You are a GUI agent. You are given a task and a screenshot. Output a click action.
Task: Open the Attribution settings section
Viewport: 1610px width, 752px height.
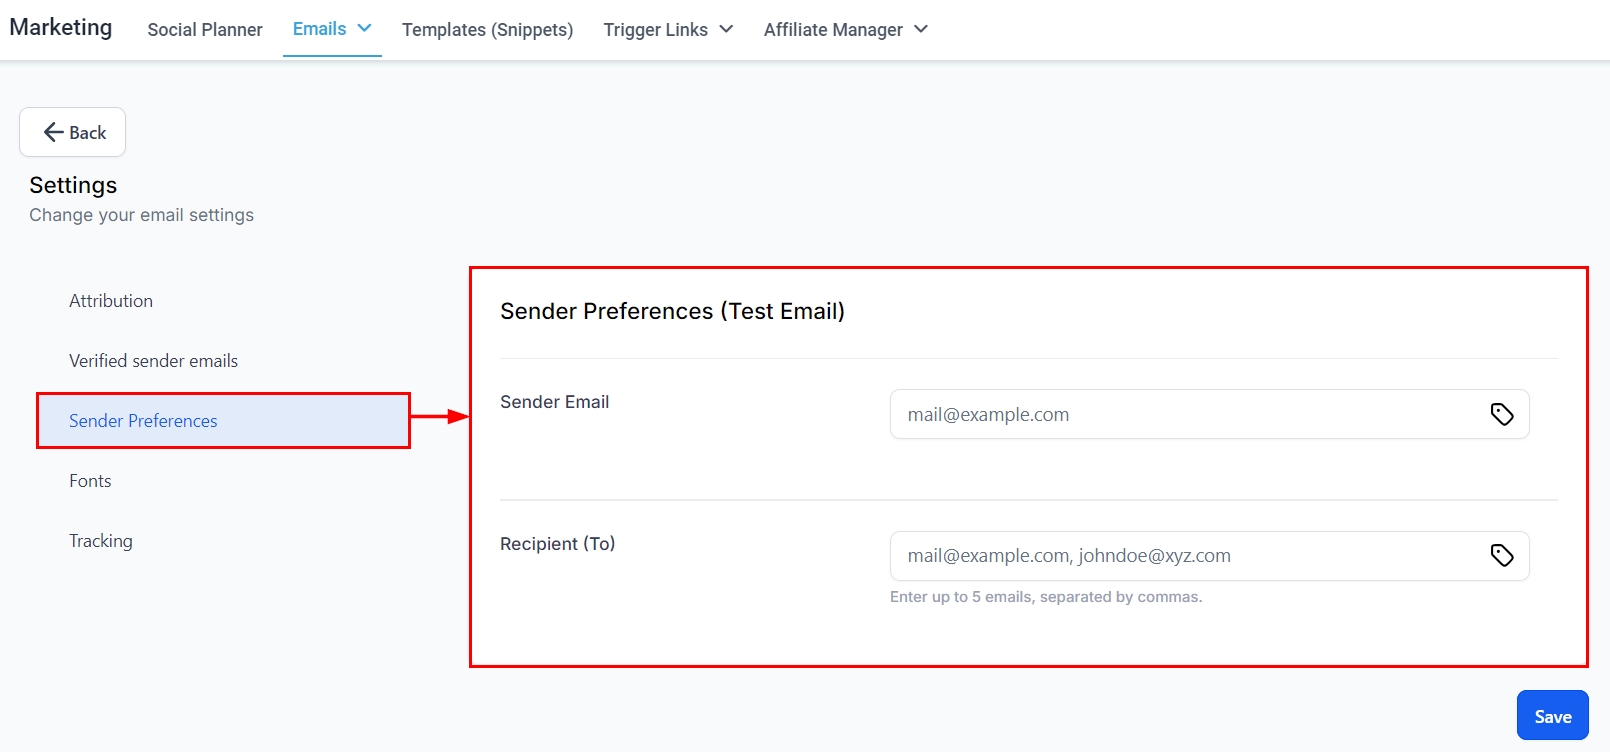111,301
